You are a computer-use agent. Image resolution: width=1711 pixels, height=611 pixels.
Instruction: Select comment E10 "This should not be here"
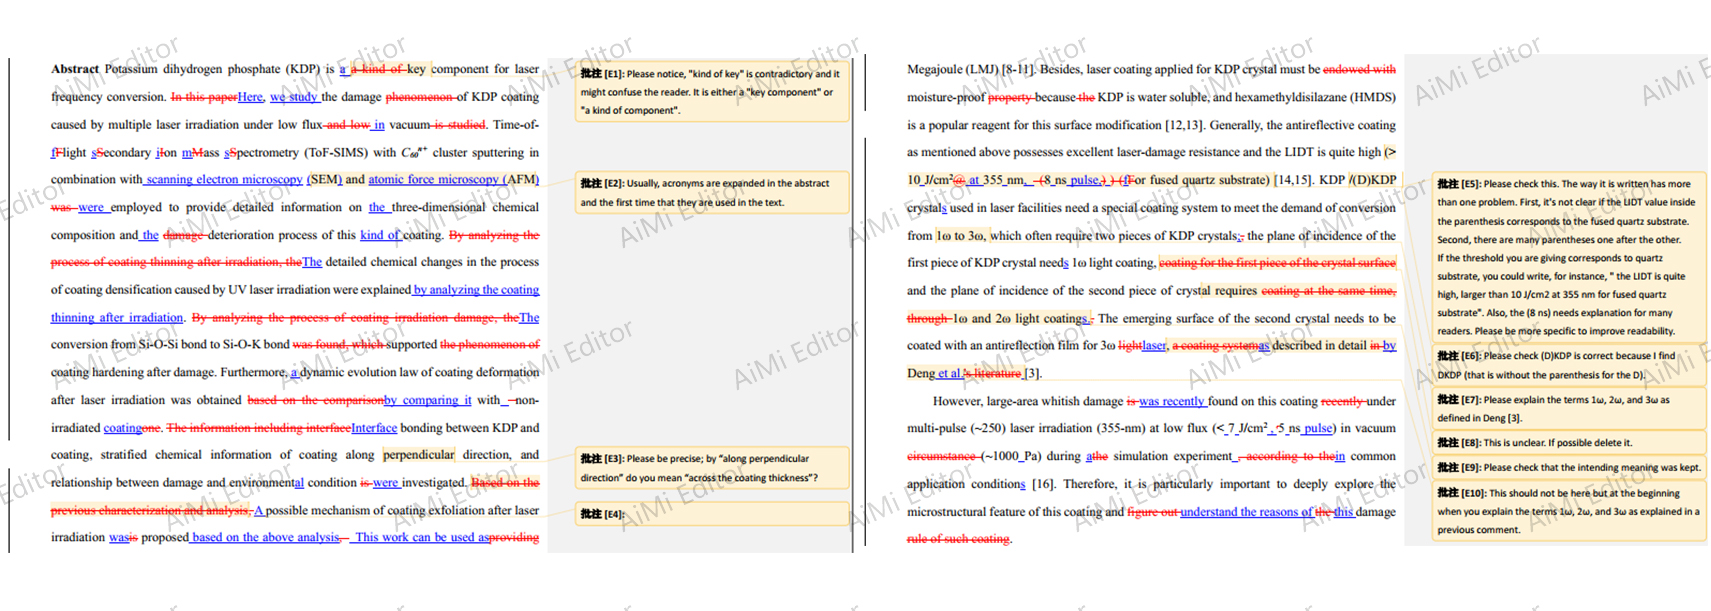[1569, 511]
